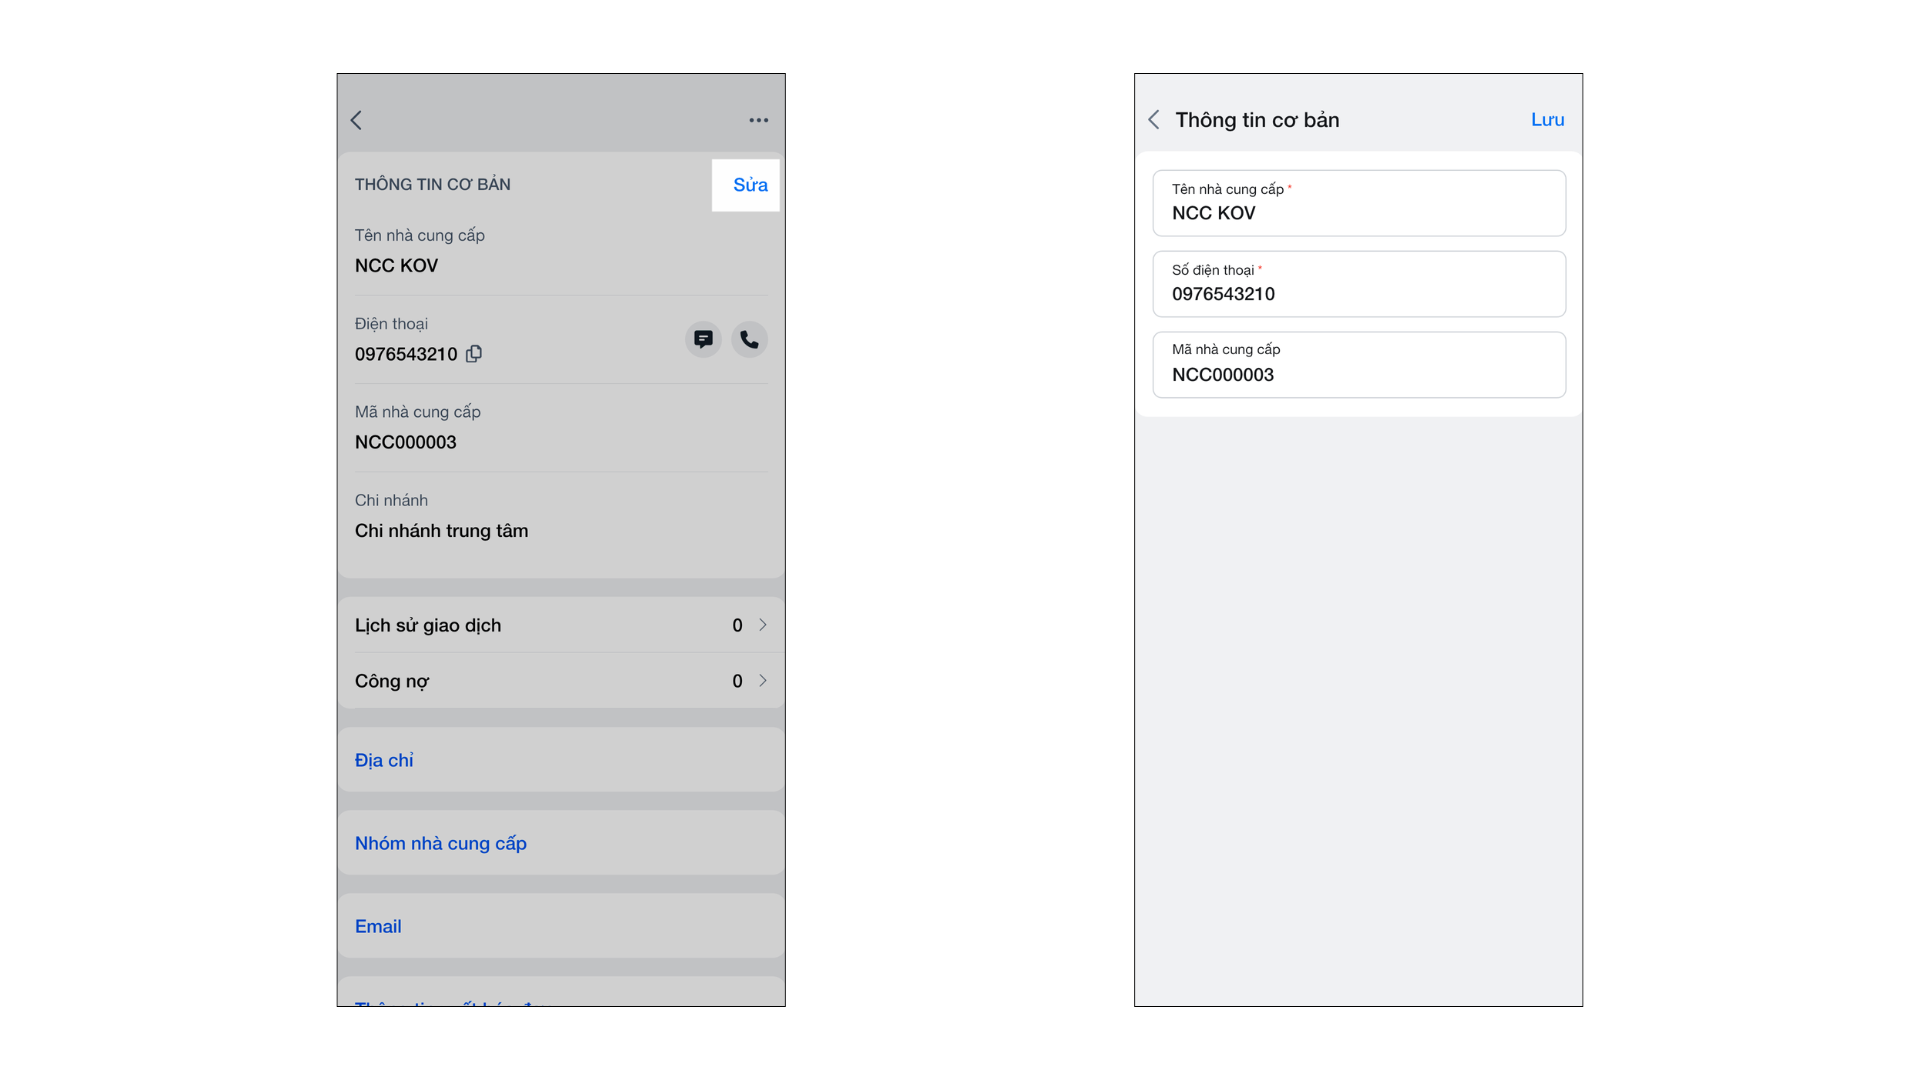
Task: Open the Nhóm nhà cung cấp section
Action: tap(440, 843)
